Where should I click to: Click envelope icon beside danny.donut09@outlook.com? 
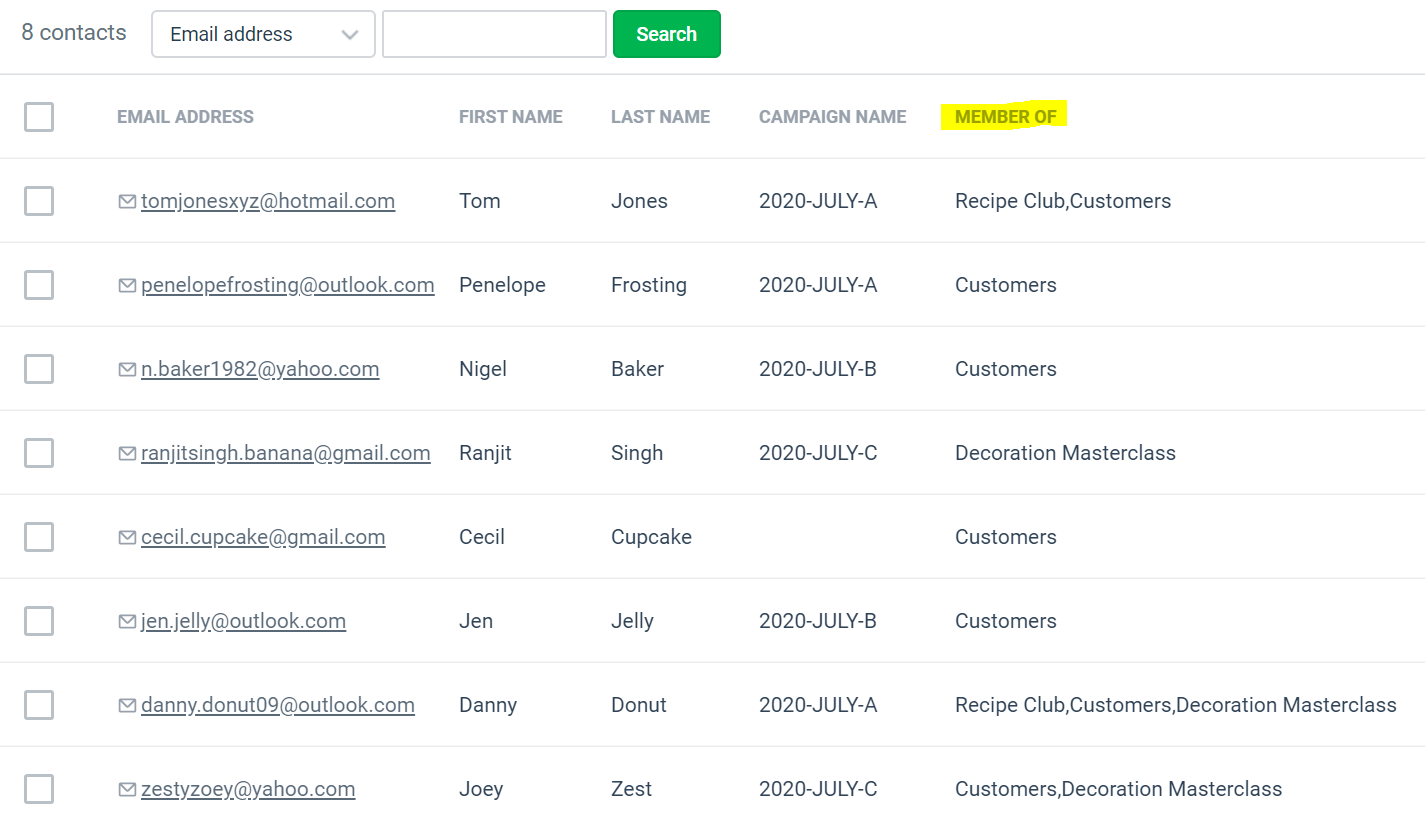pos(127,706)
